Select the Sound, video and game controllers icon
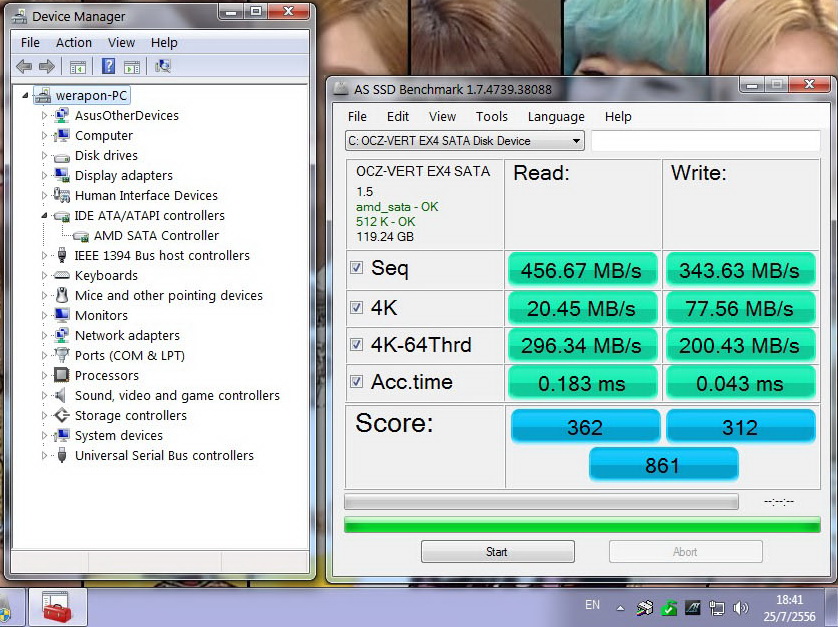Image resolution: width=838 pixels, height=627 pixels. click(x=61, y=396)
